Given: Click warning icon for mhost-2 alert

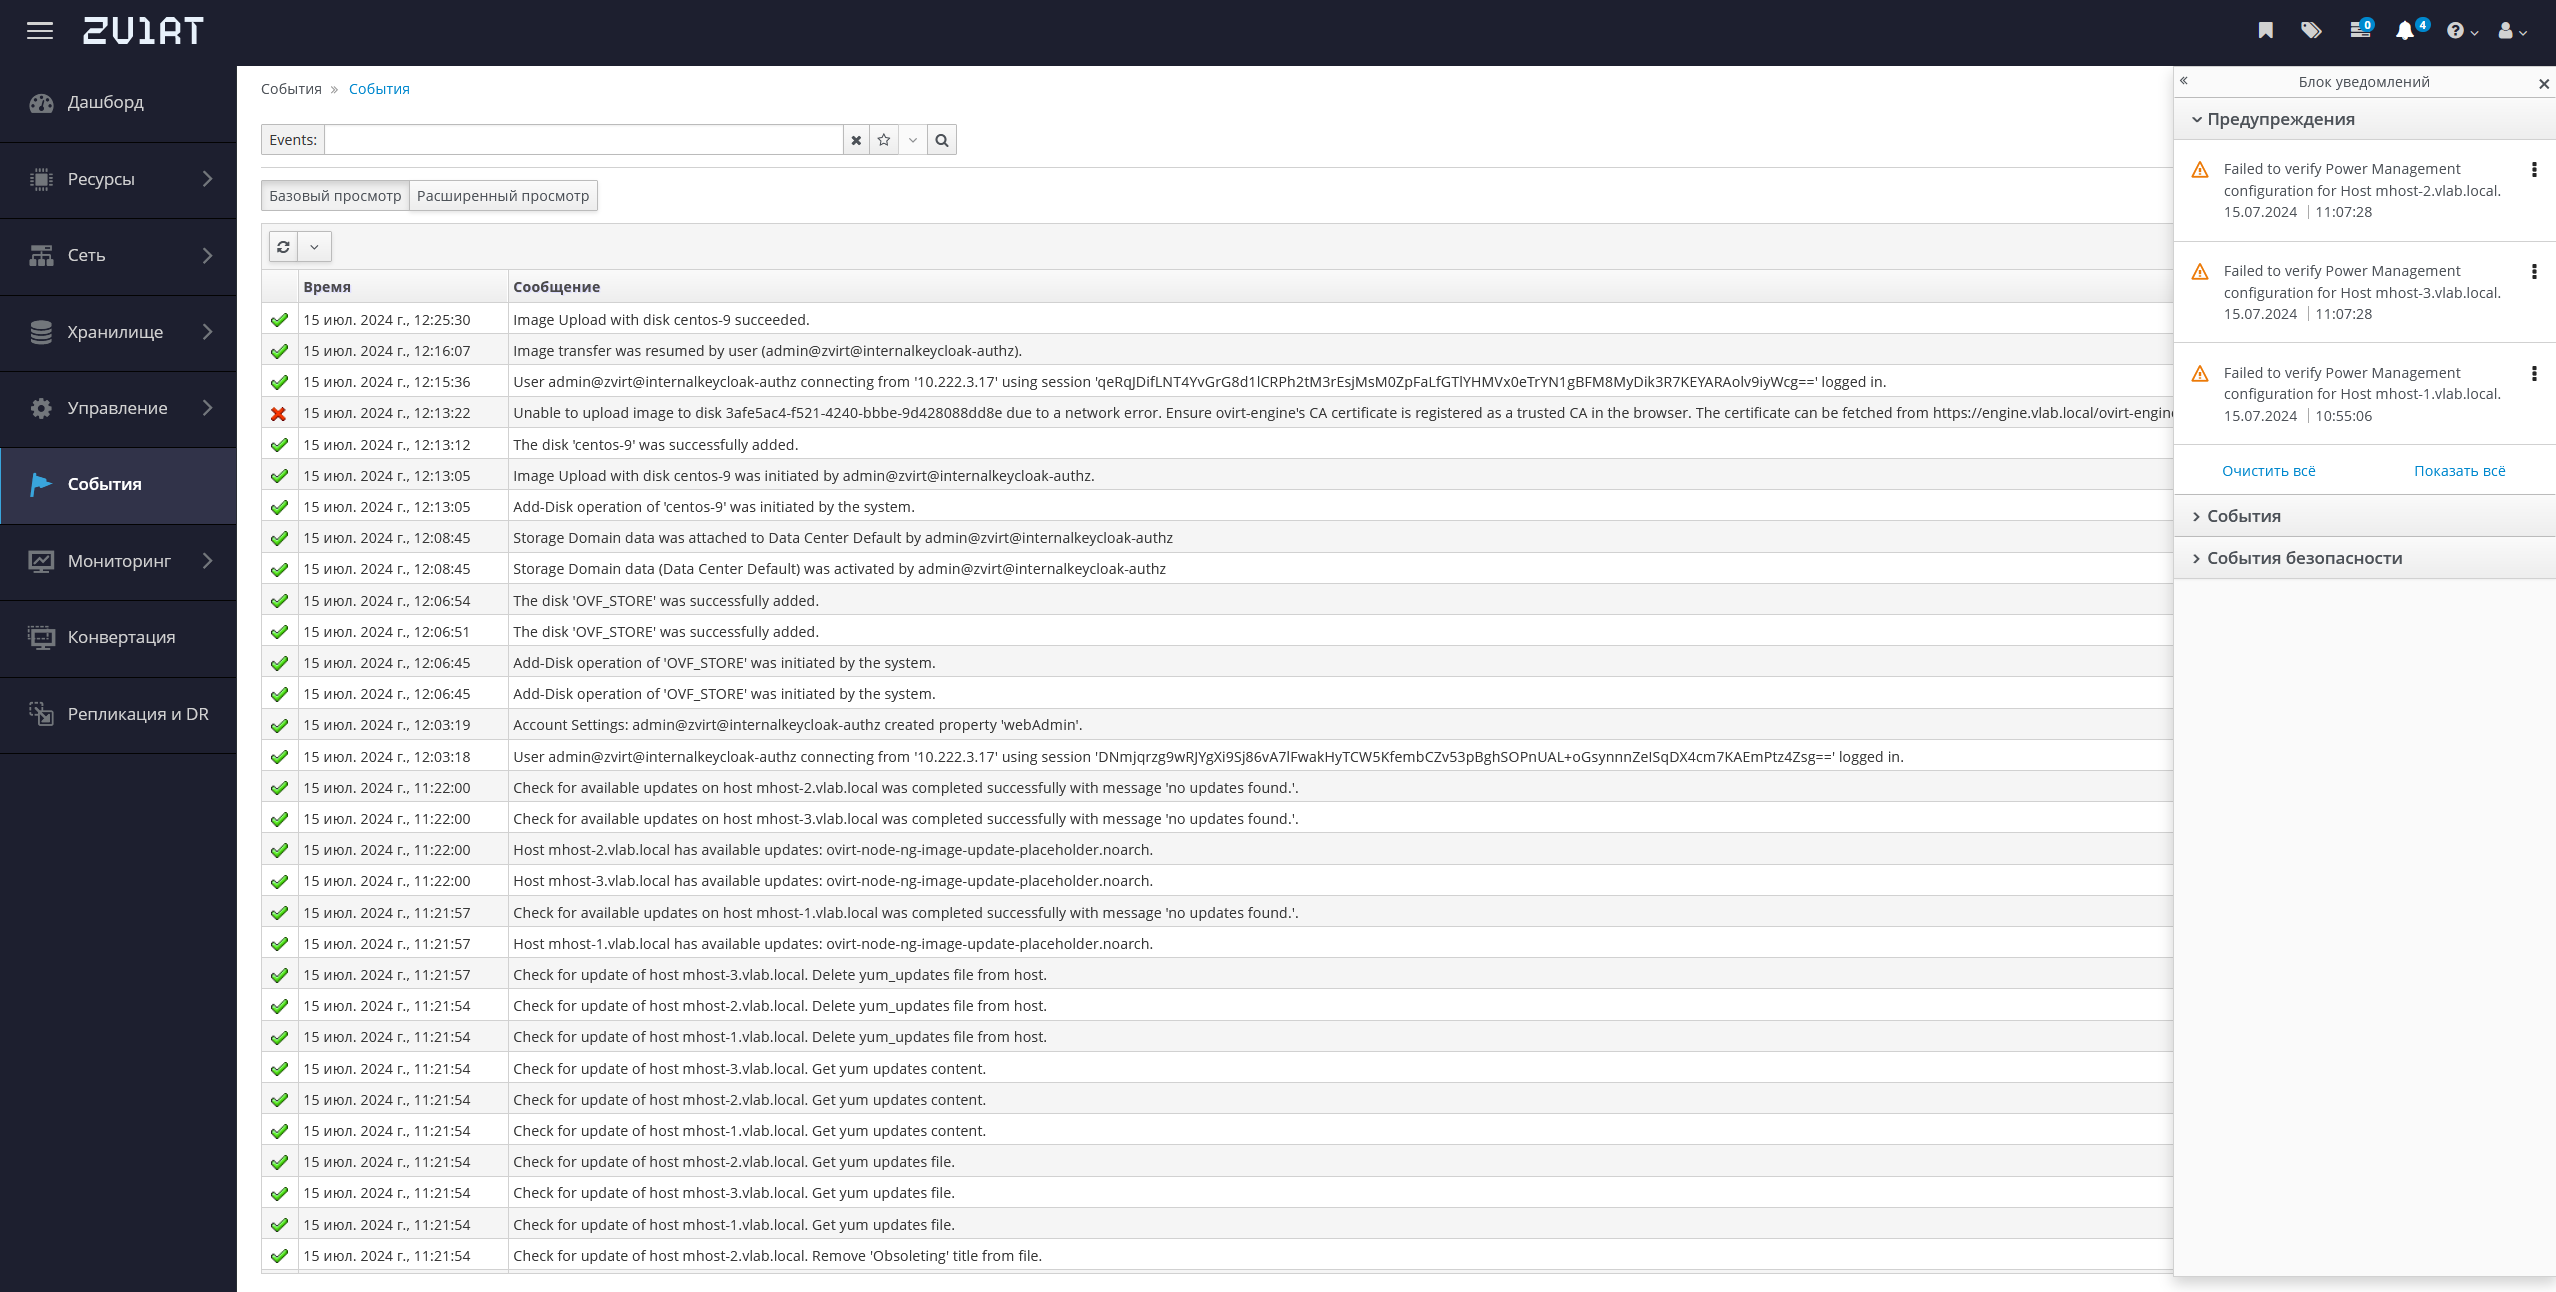Looking at the screenshot, I should pos(2200,170).
